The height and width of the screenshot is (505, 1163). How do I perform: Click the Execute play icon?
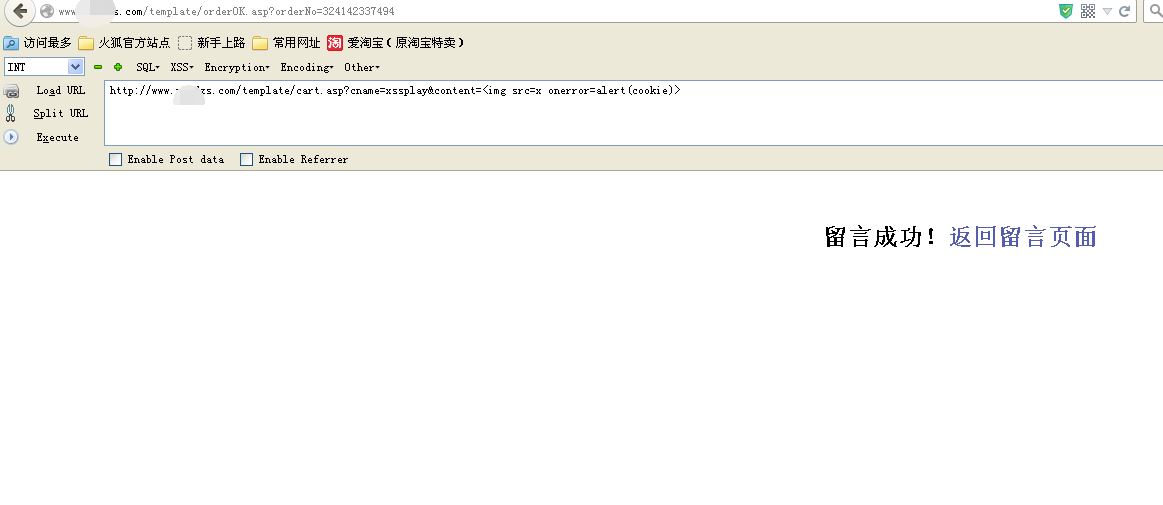click(11, 137)
